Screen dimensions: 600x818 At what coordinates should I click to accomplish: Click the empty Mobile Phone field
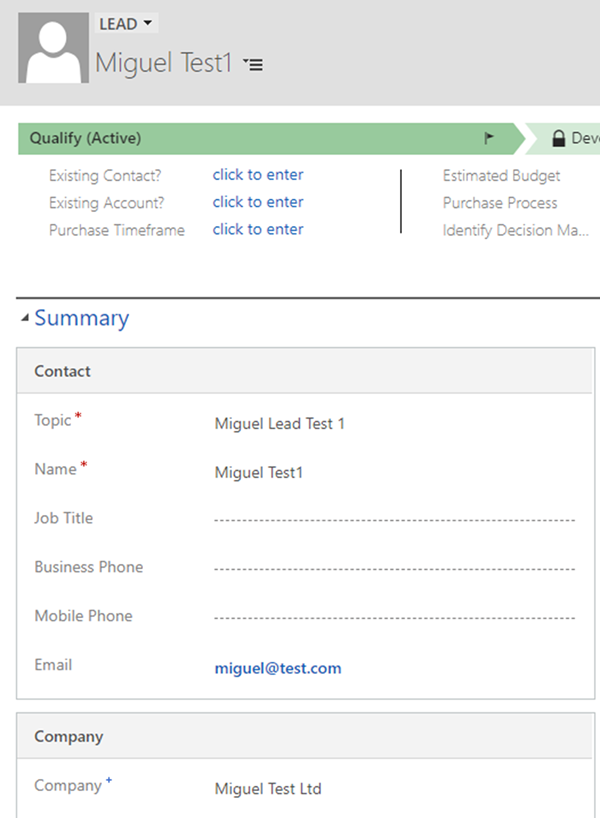pos(394,619)
